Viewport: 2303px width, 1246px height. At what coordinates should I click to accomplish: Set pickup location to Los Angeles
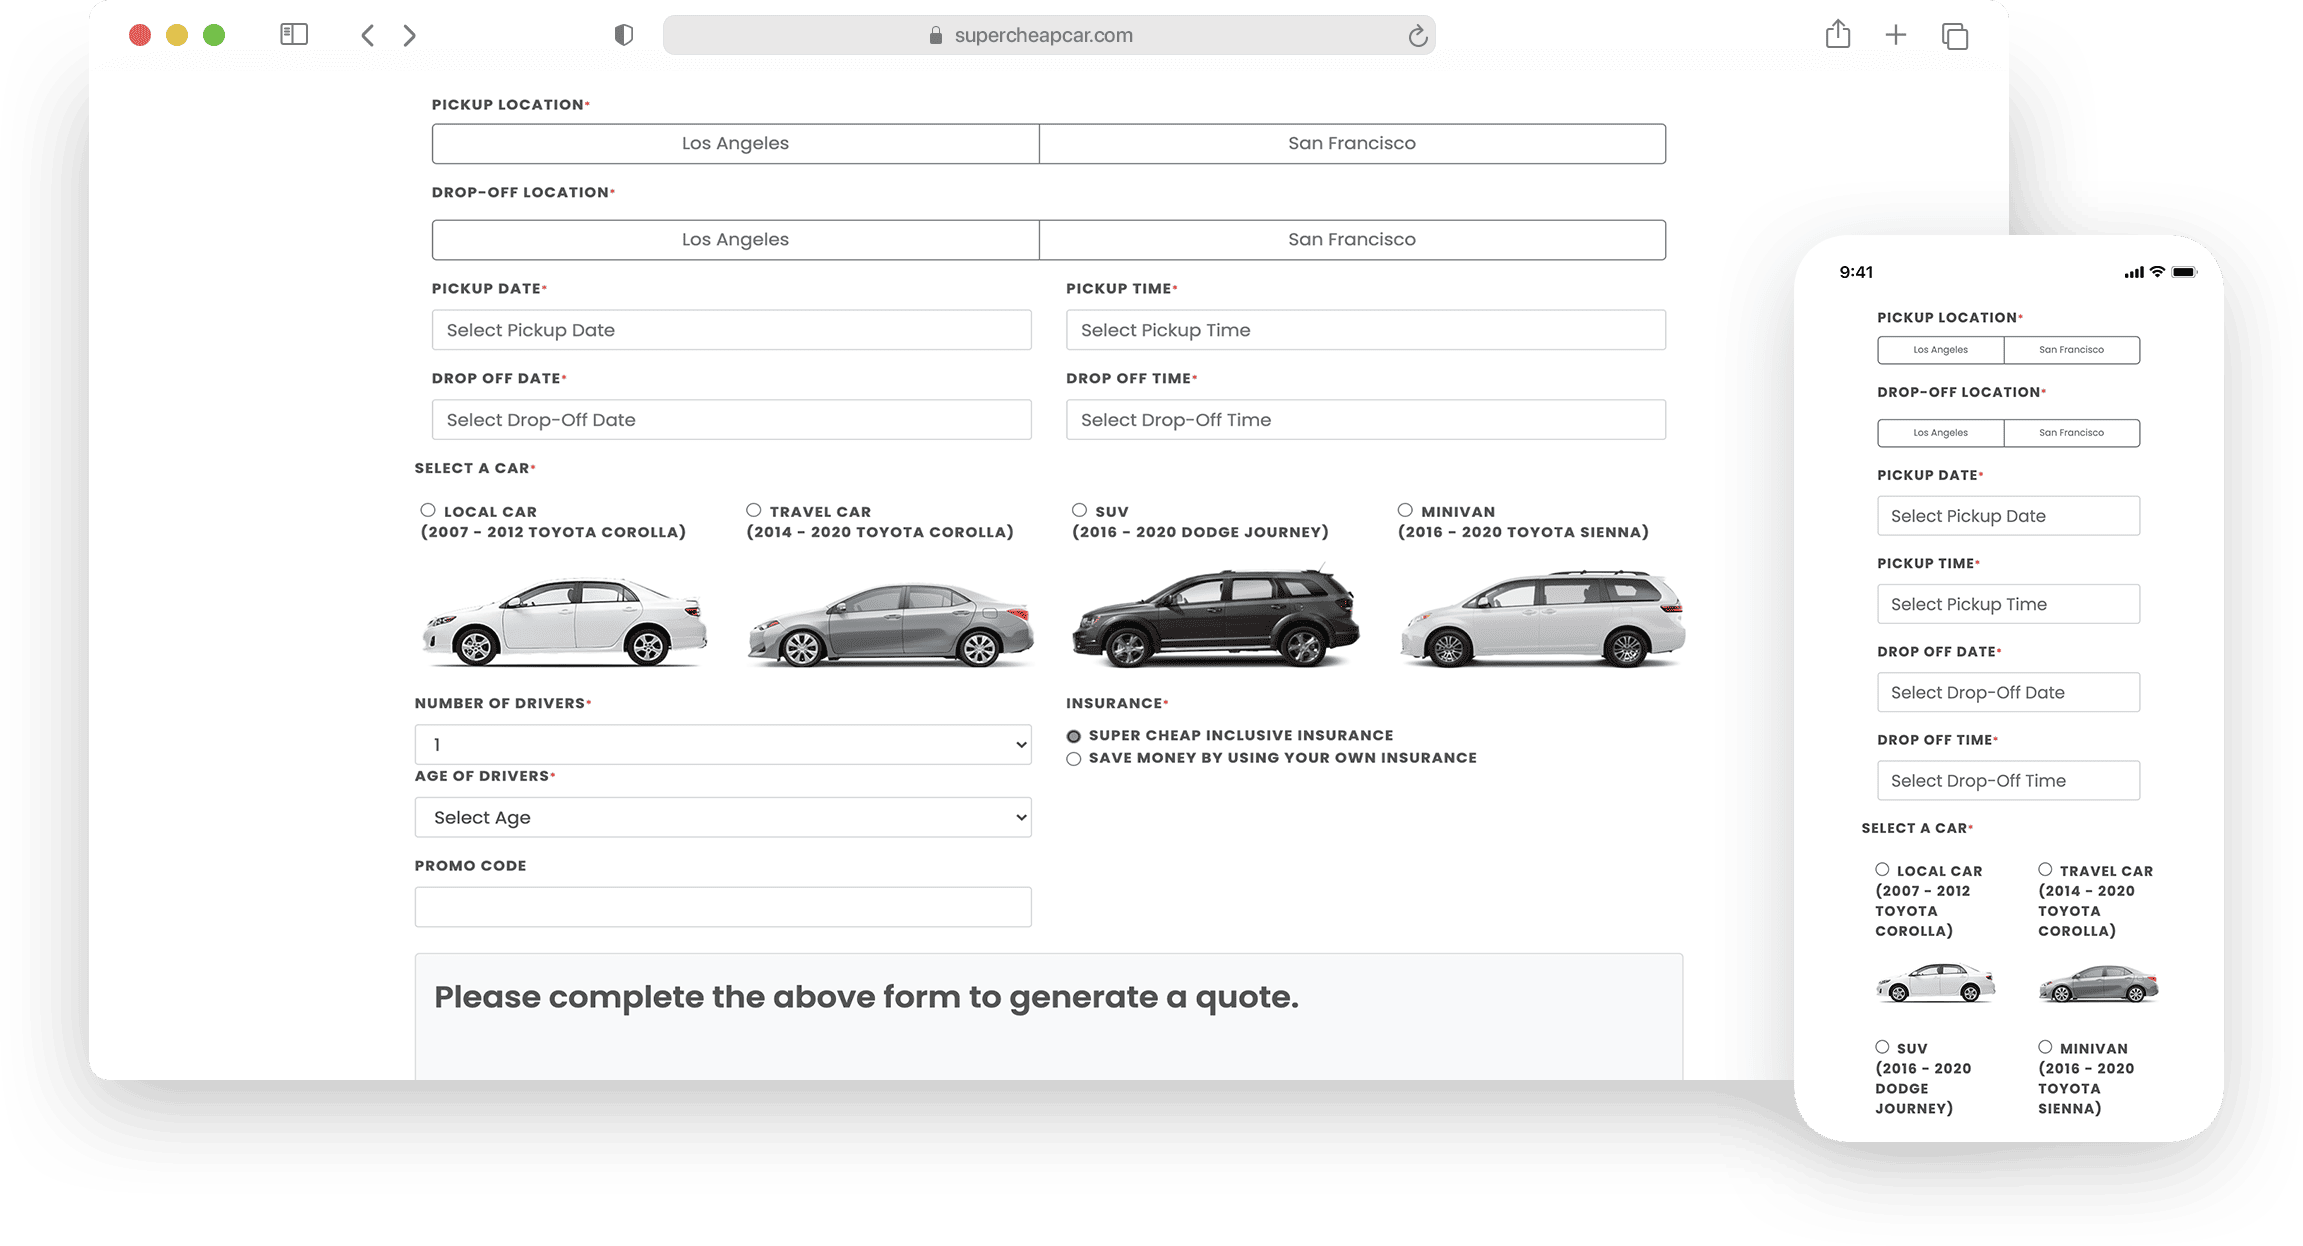tap(735, 143)
